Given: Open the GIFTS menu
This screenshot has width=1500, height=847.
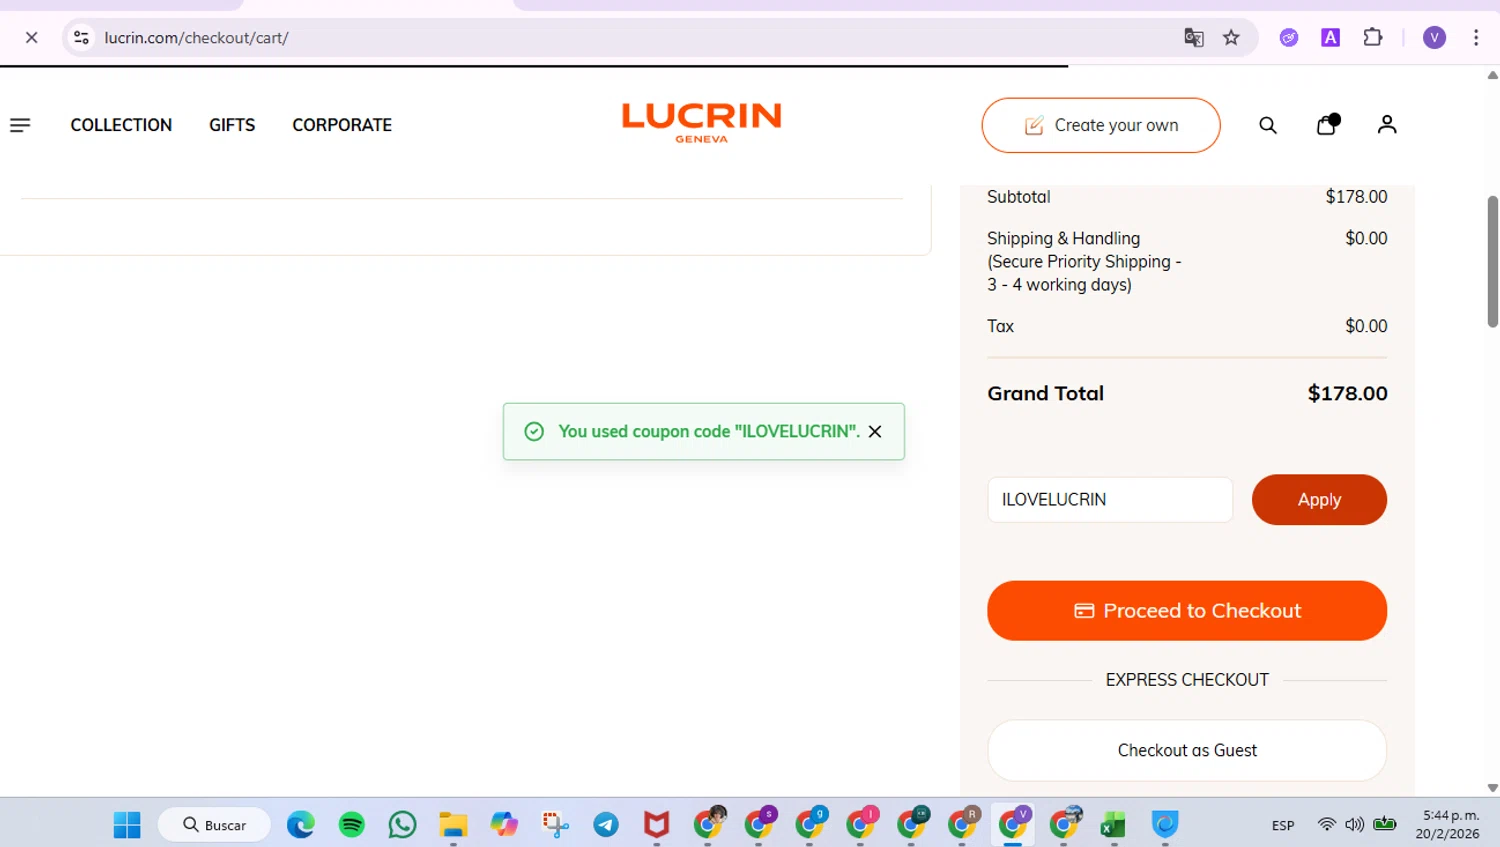Looking at the screenshot, I should (x=232, y=125).
